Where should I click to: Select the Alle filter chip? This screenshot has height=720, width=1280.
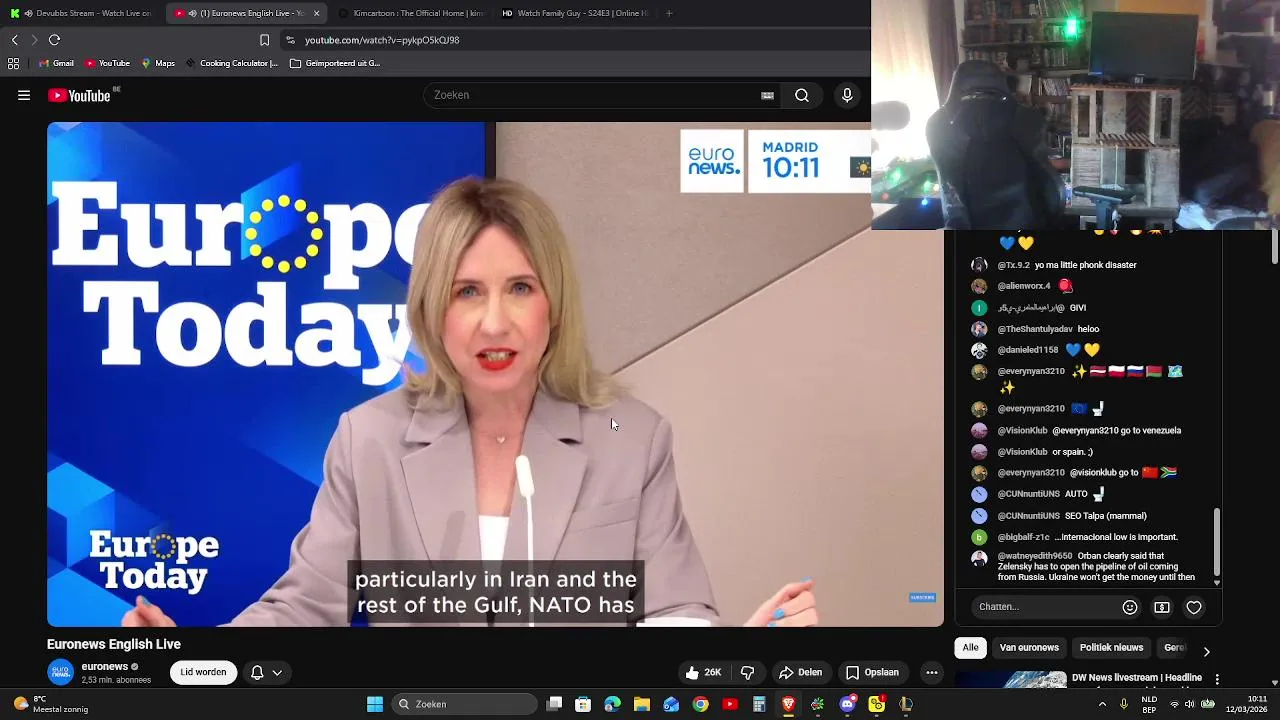[x=970, y=648]
